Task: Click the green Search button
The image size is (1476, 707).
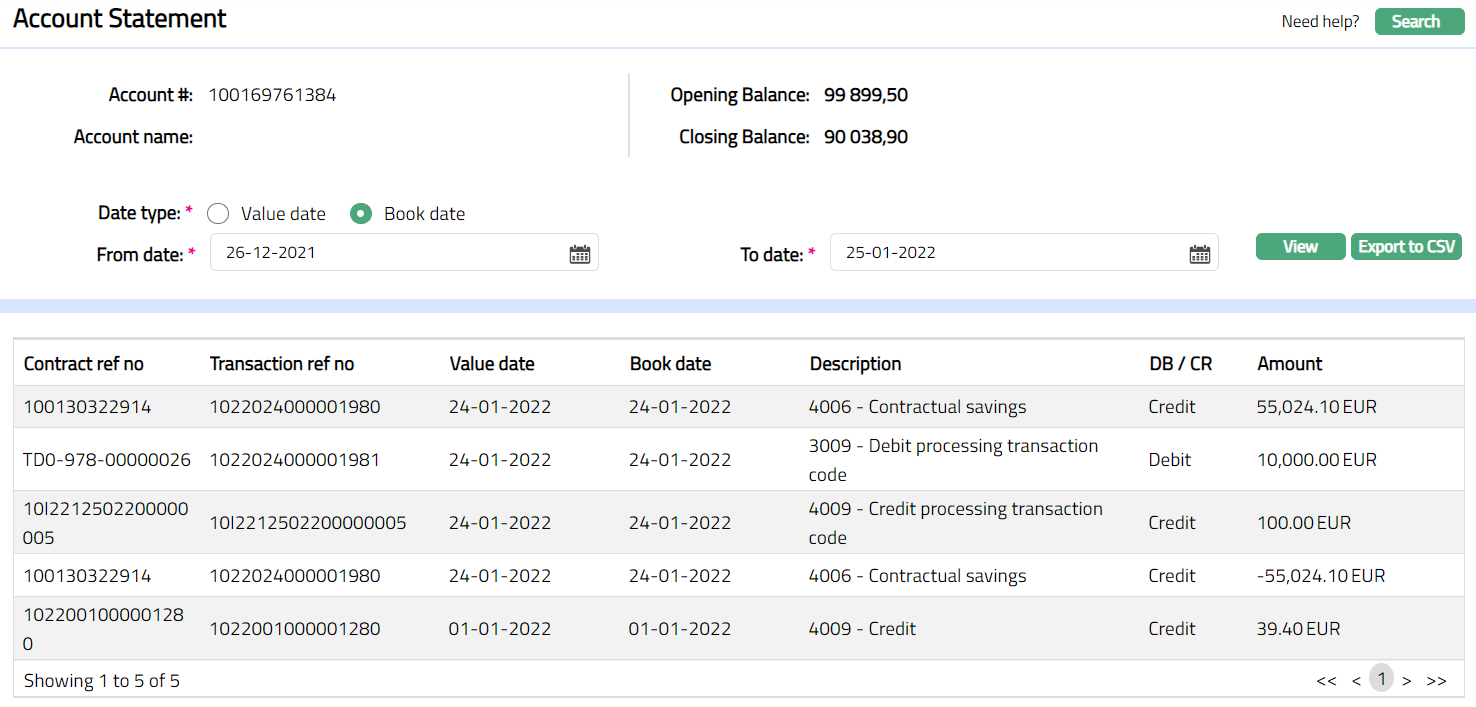Action: 1419,22
